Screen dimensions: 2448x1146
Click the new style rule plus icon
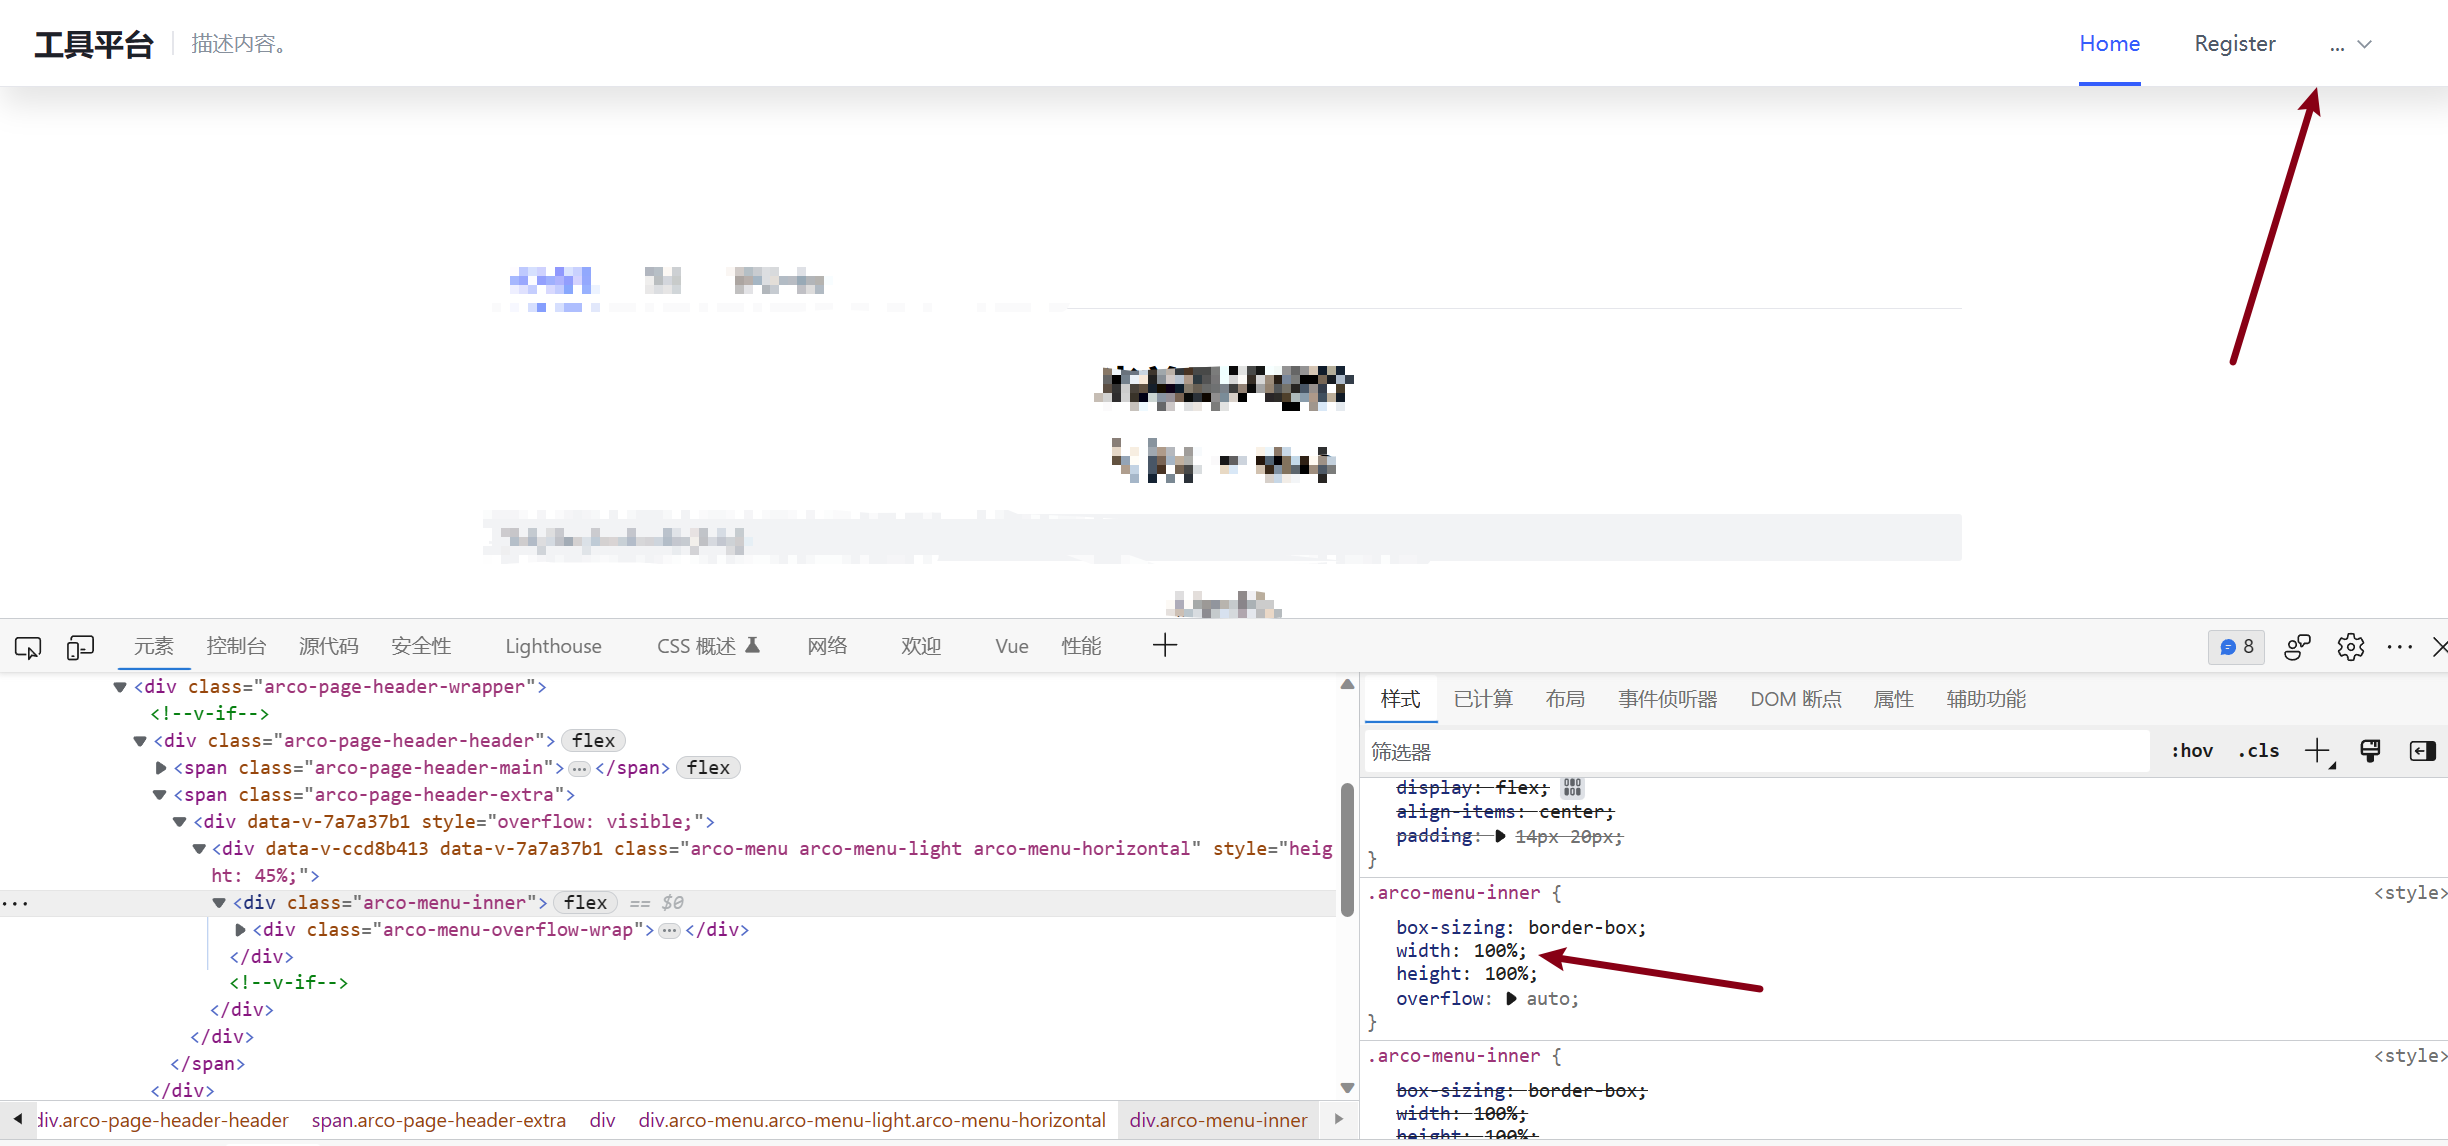click(x=2318, y=751)
